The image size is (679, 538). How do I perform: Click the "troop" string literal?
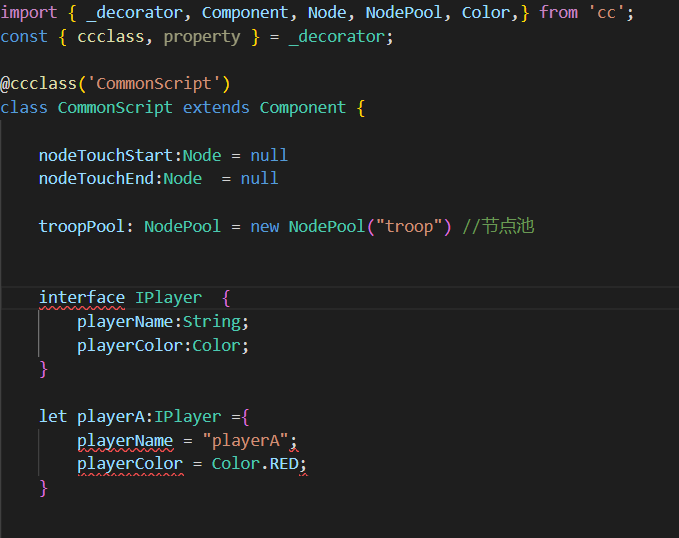click(x=408, y=226)
